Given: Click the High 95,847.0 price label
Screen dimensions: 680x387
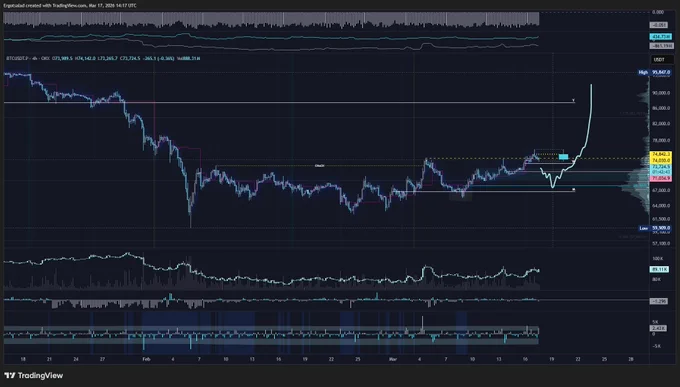Looking at the screenshot, I should click(654, 72).
